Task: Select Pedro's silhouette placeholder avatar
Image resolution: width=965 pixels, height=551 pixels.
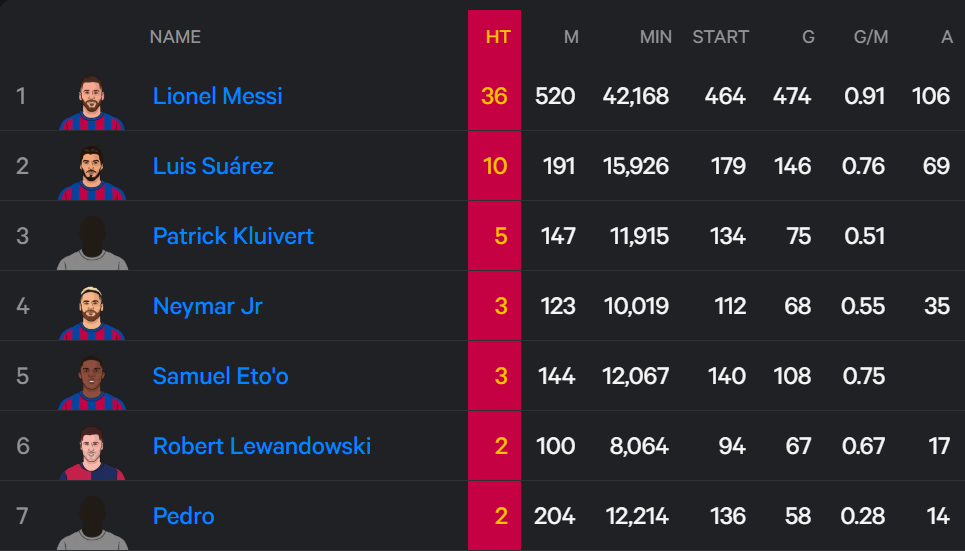Action: coord(92,523)
